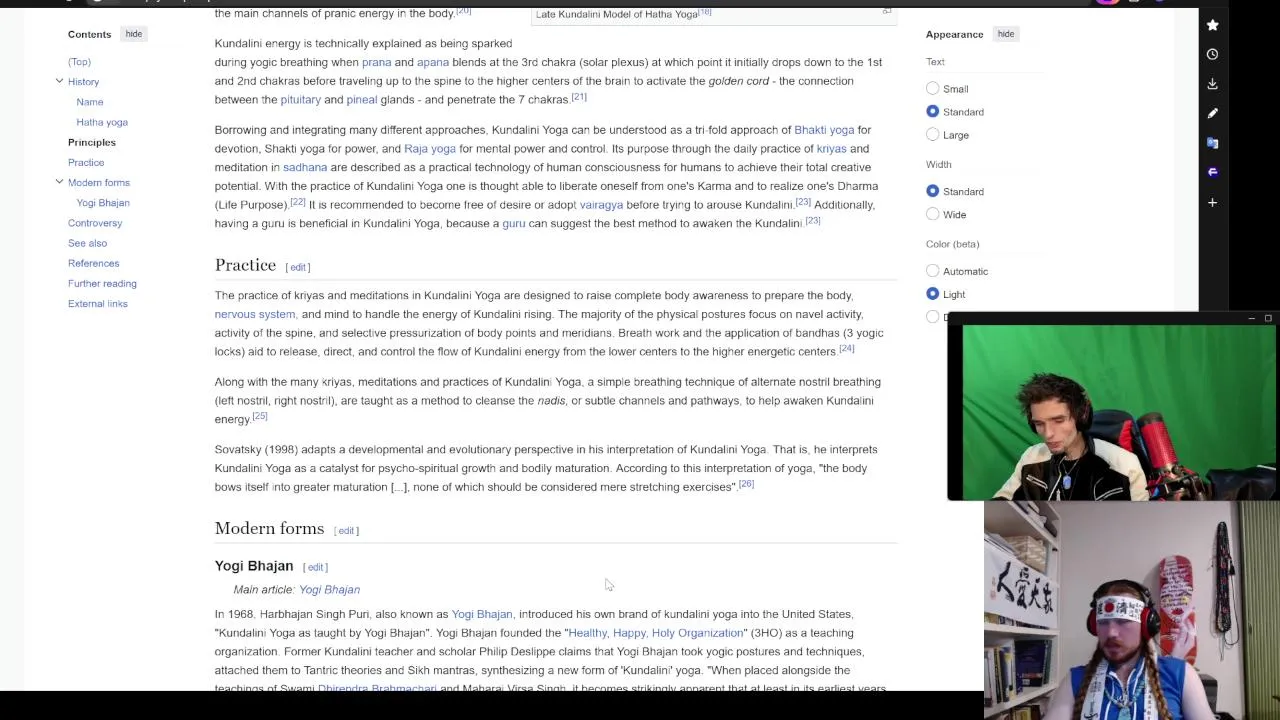Viewport: 1280px width, 720px height.
Task: Open the Yogi Bhajan link in the 1968 paragraph
Action: pos(482,614)
